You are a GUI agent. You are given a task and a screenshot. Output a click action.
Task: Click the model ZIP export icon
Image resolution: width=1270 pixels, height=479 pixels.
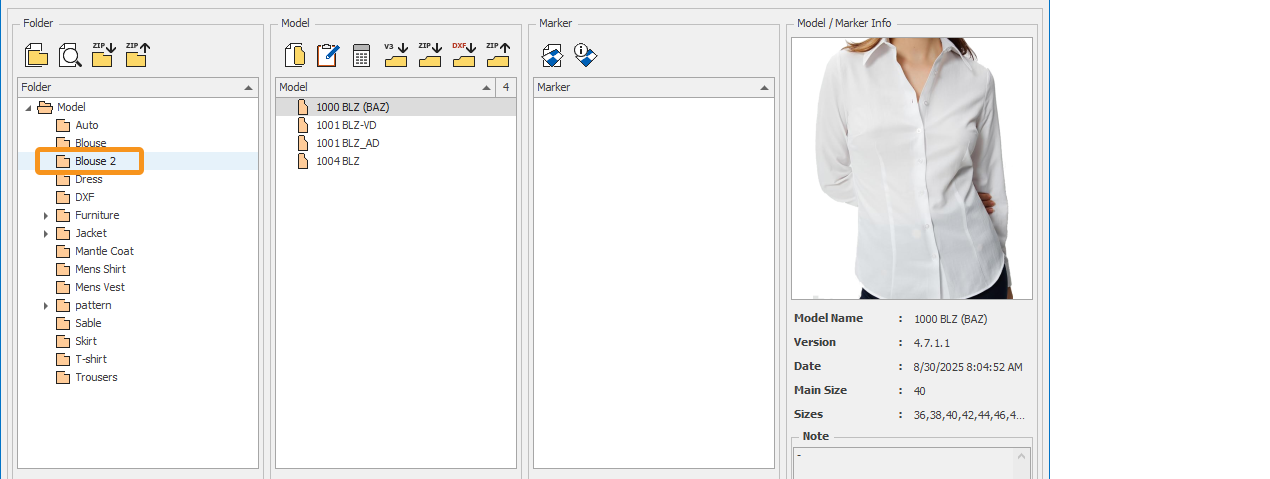pos(497,55)
